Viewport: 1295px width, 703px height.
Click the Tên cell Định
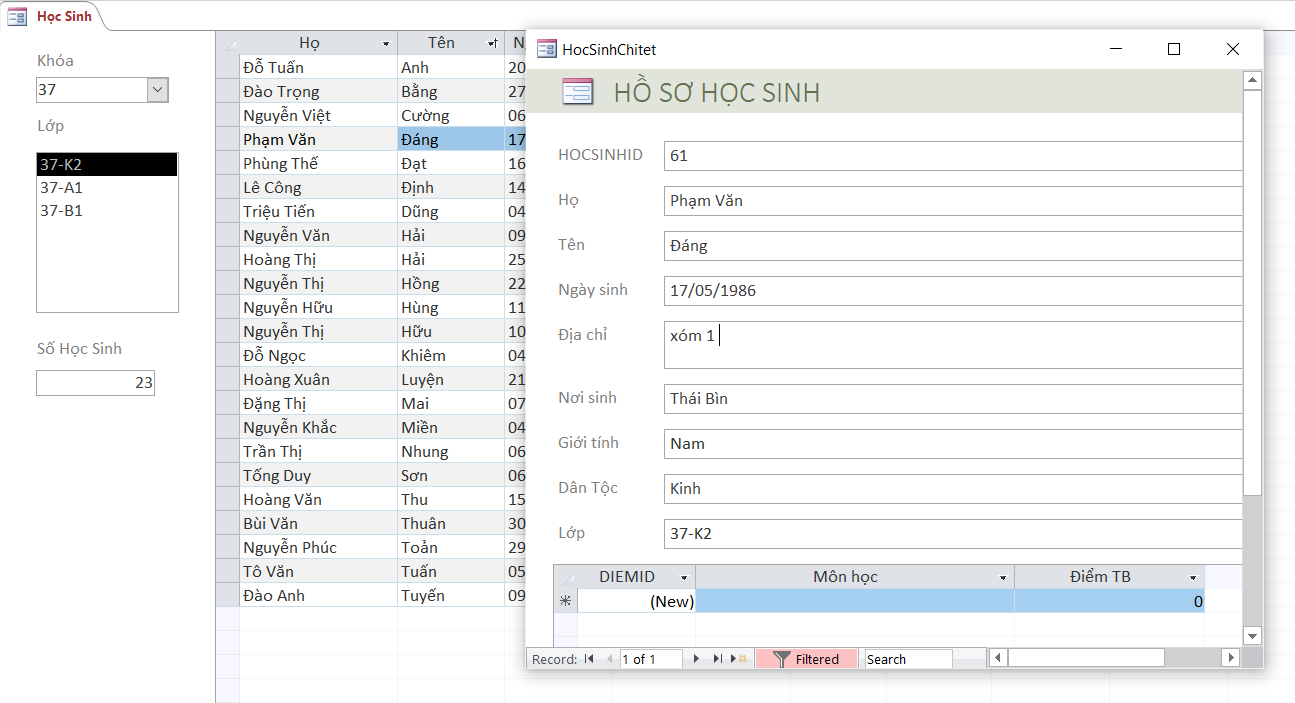pyautogui.click(x=451, y=187)
